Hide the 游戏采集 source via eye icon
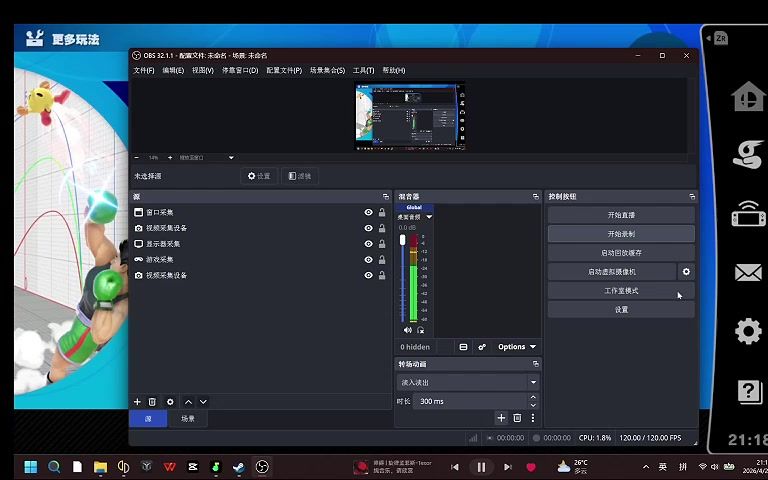 (x=368, y=260)
